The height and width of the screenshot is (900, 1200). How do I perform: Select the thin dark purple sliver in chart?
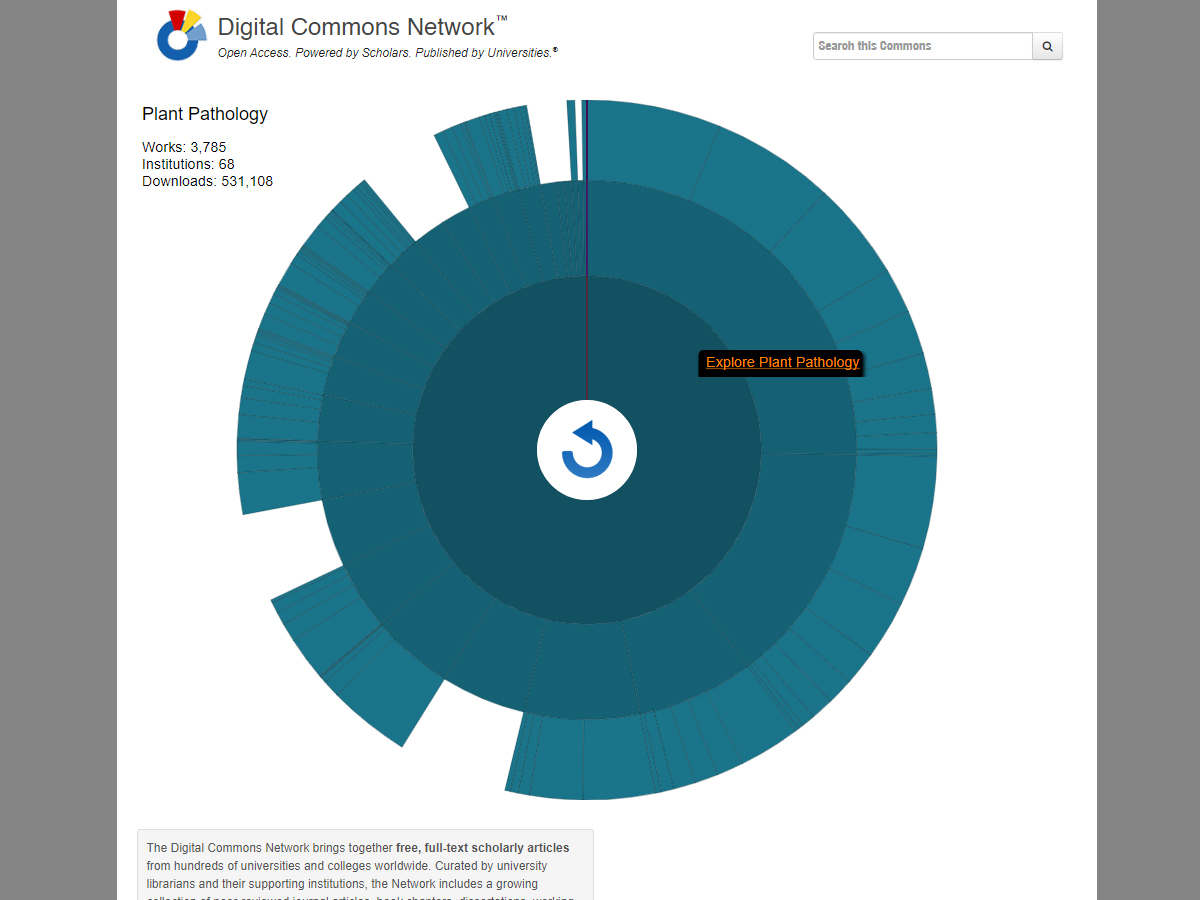586,200
